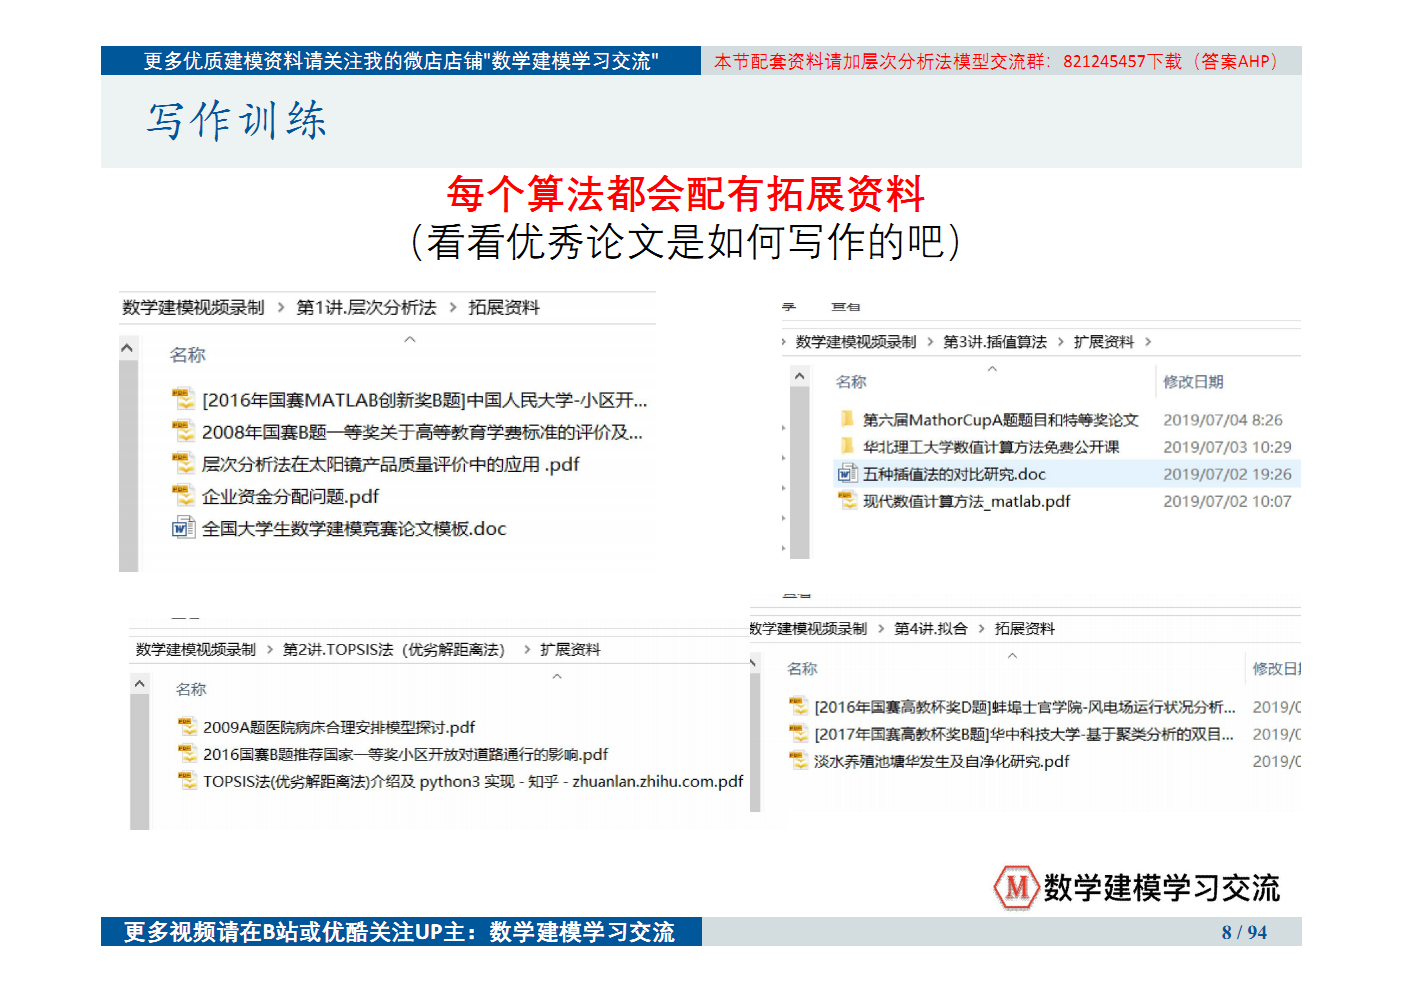
Task: Click date 2019/07/04 8:26
Action: 1222,420
